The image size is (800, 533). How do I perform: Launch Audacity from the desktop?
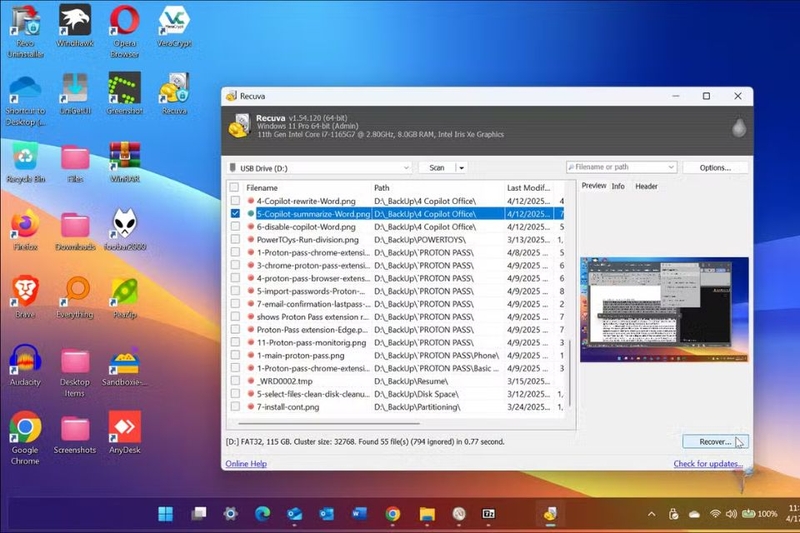click(x=25, y=365)
